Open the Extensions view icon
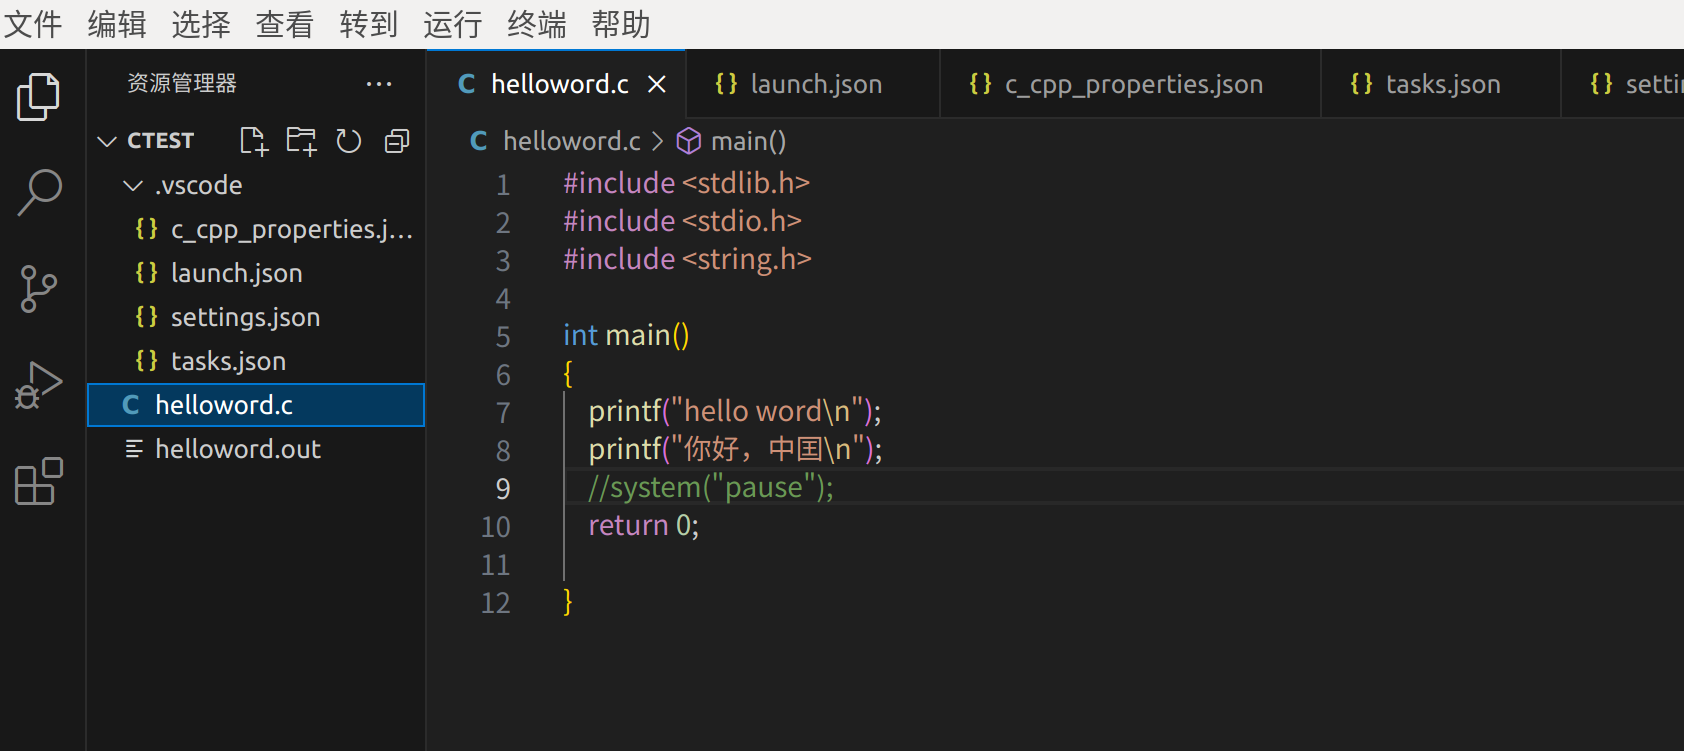The image size is (1684, 751). pyautogui.click(x=39, y=482)
